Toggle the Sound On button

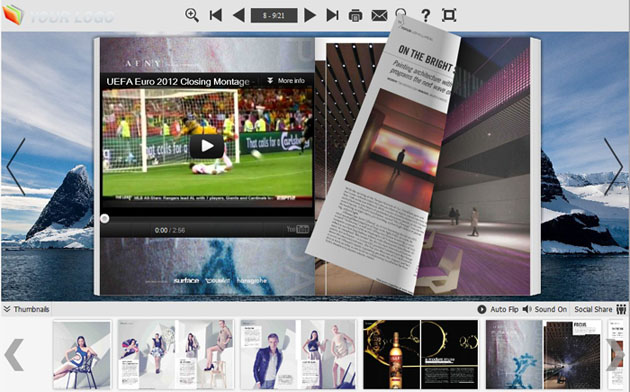pyautogui.click(x=545, y=309)
